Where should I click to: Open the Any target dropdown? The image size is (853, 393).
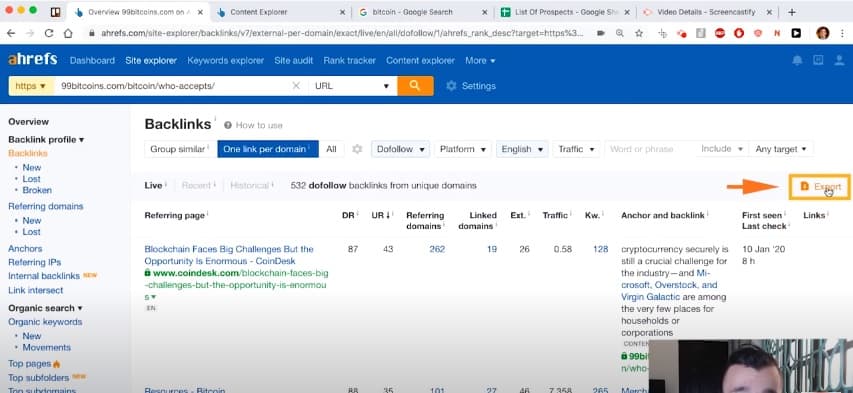pyautogui.click(x=781, y=149)
